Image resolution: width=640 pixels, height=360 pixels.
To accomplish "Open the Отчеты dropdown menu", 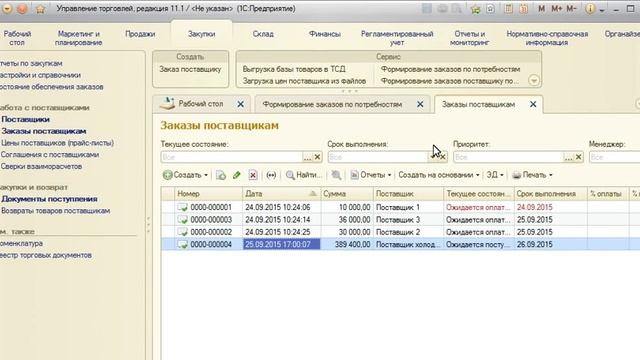I will [x=371, y=175].
